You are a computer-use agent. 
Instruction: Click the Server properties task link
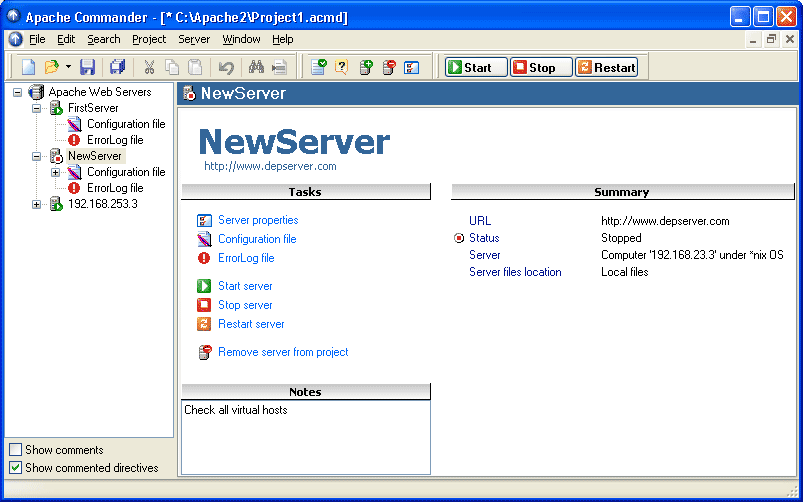click(x=258, y=220)
